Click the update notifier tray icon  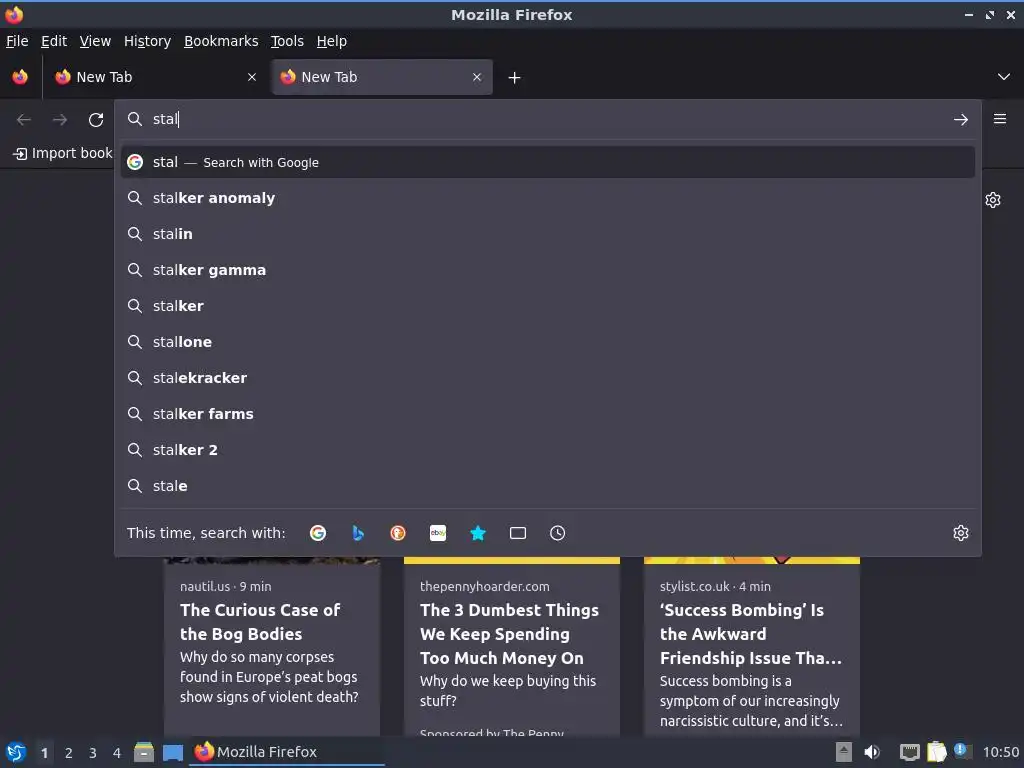(962, 751)
